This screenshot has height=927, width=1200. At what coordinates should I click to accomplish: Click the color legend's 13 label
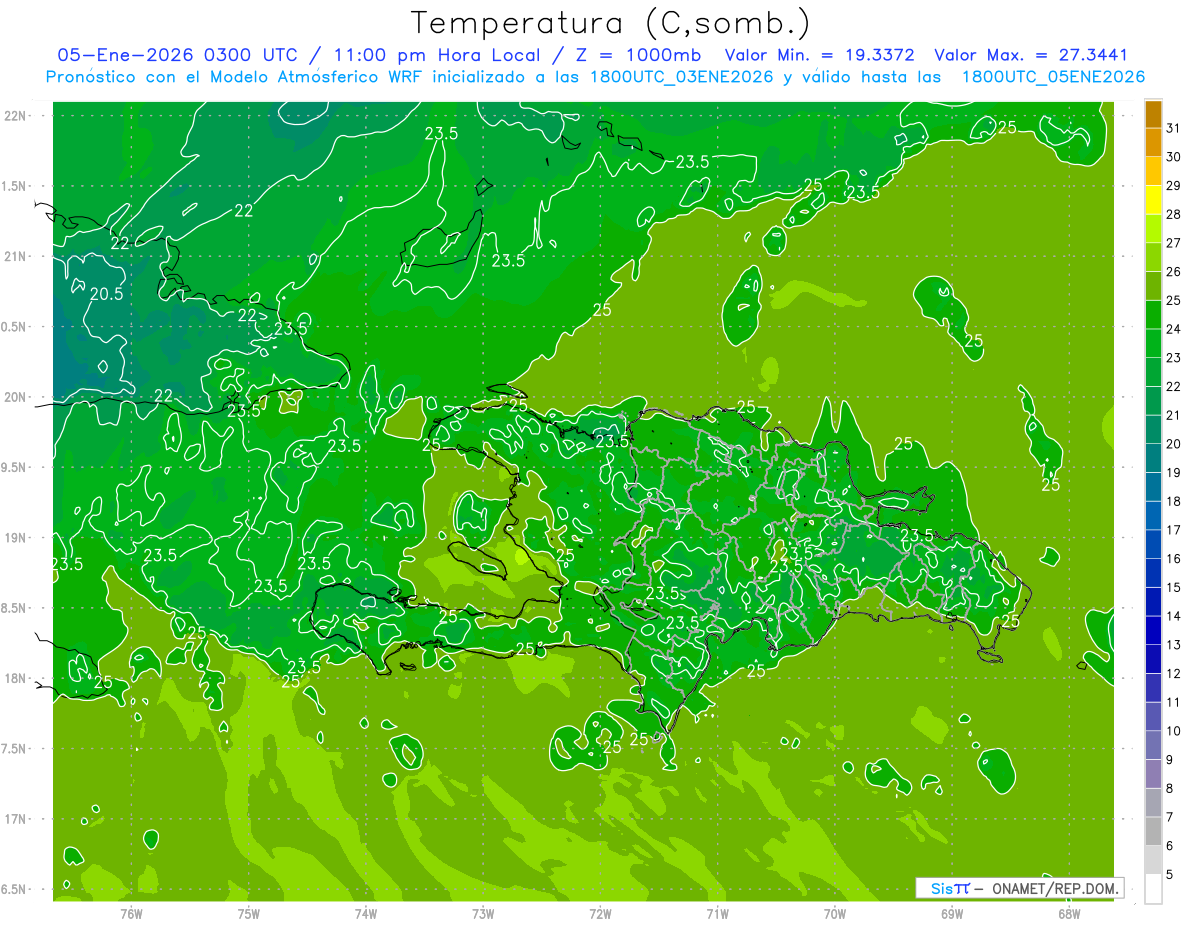[1173, 645]
